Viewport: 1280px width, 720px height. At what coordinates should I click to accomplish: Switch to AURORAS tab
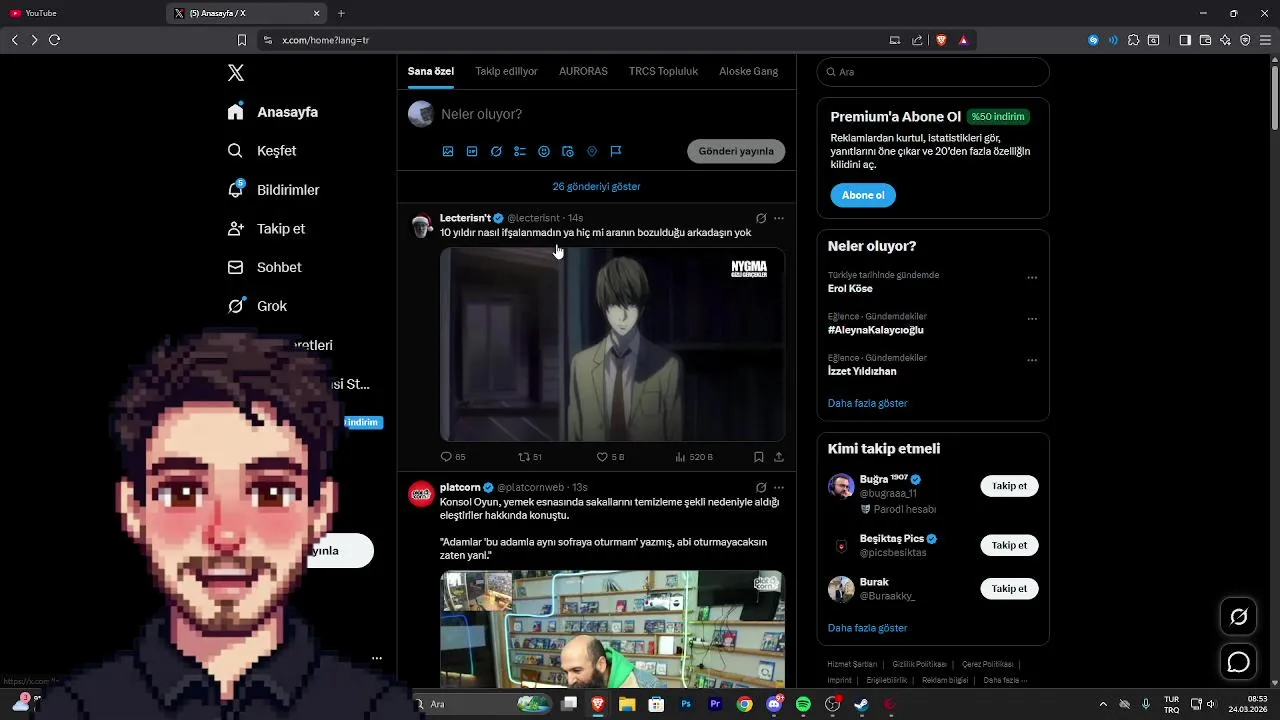(583, 71)
